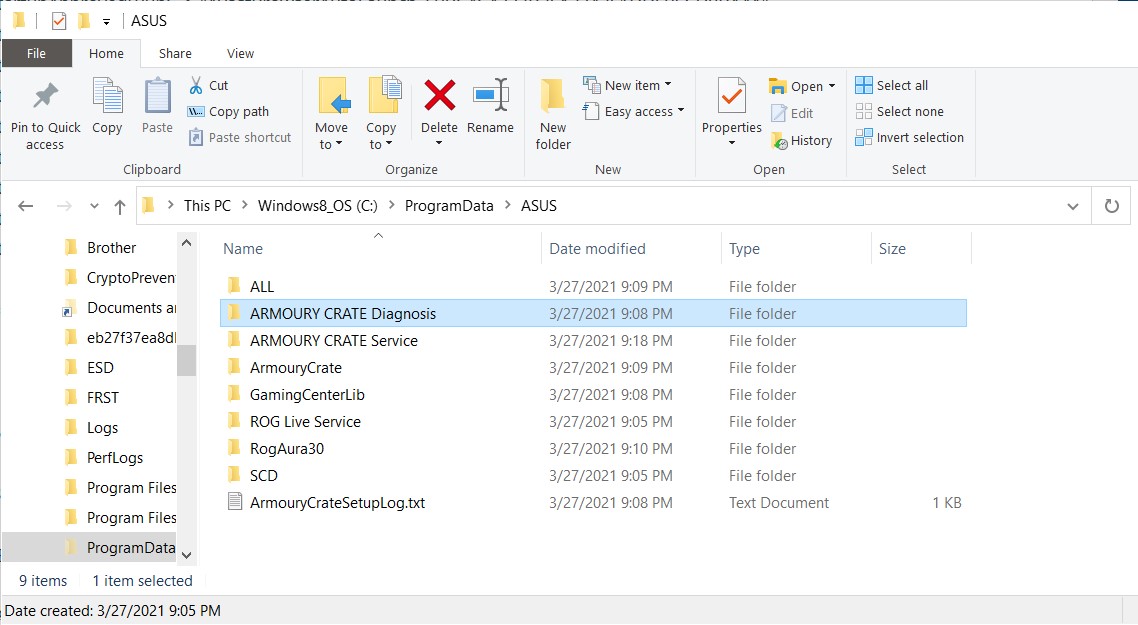Click the ALL folder icon
Image resolution: width=1138 pixels, height=625 pixels.
tap(234, 285)
